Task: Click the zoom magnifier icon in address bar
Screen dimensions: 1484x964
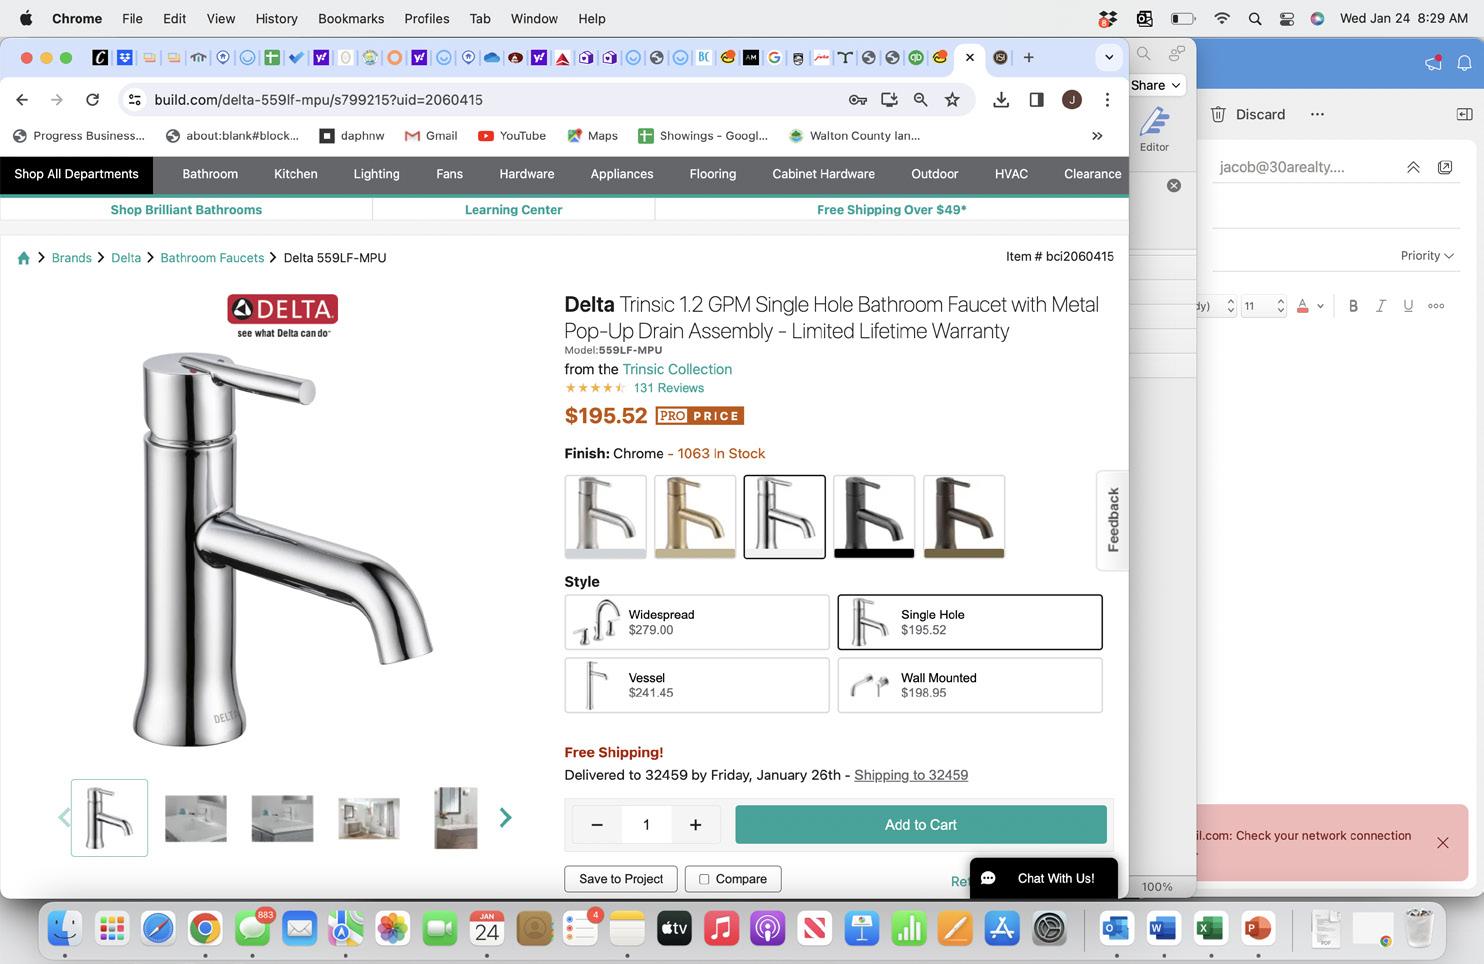Action: coord(920,99)
